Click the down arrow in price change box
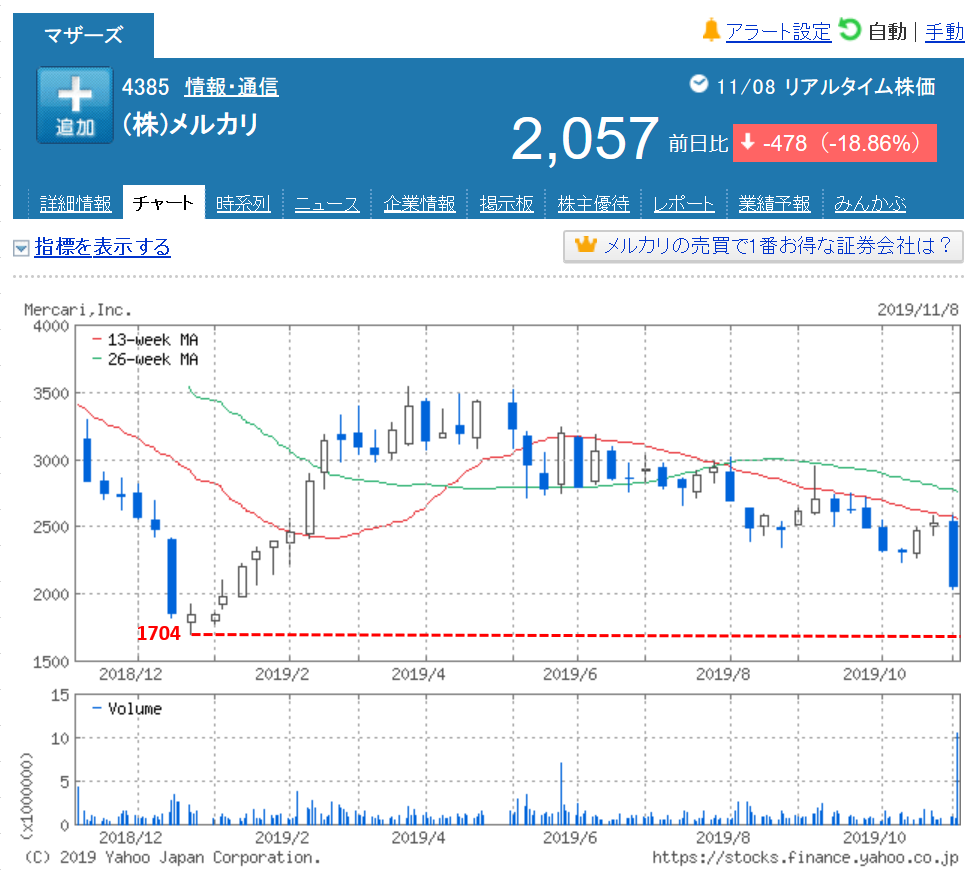The image size is (970, 877). click(748, 142)
